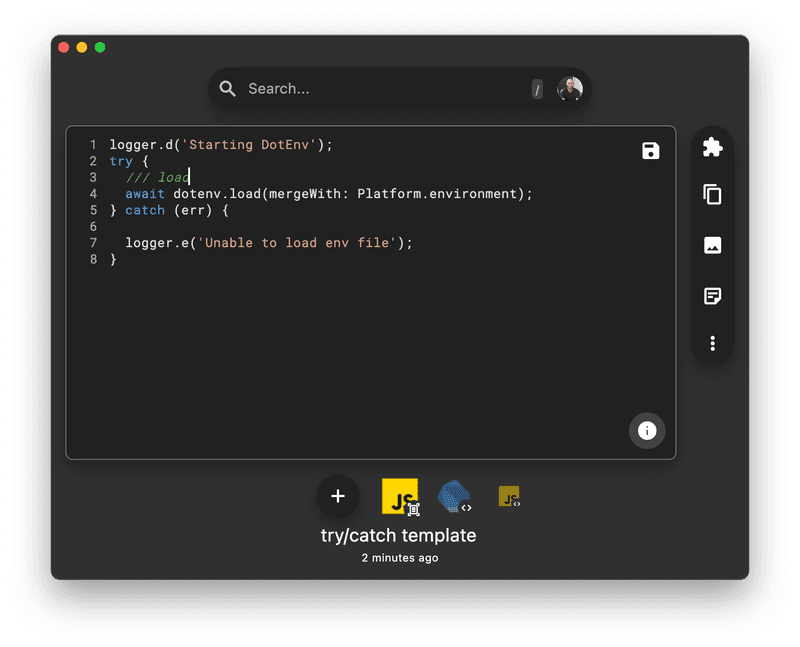Viewport: 800px width, 647px height.
Task: Create a new snippet with plus button
Action: point(338,496)
